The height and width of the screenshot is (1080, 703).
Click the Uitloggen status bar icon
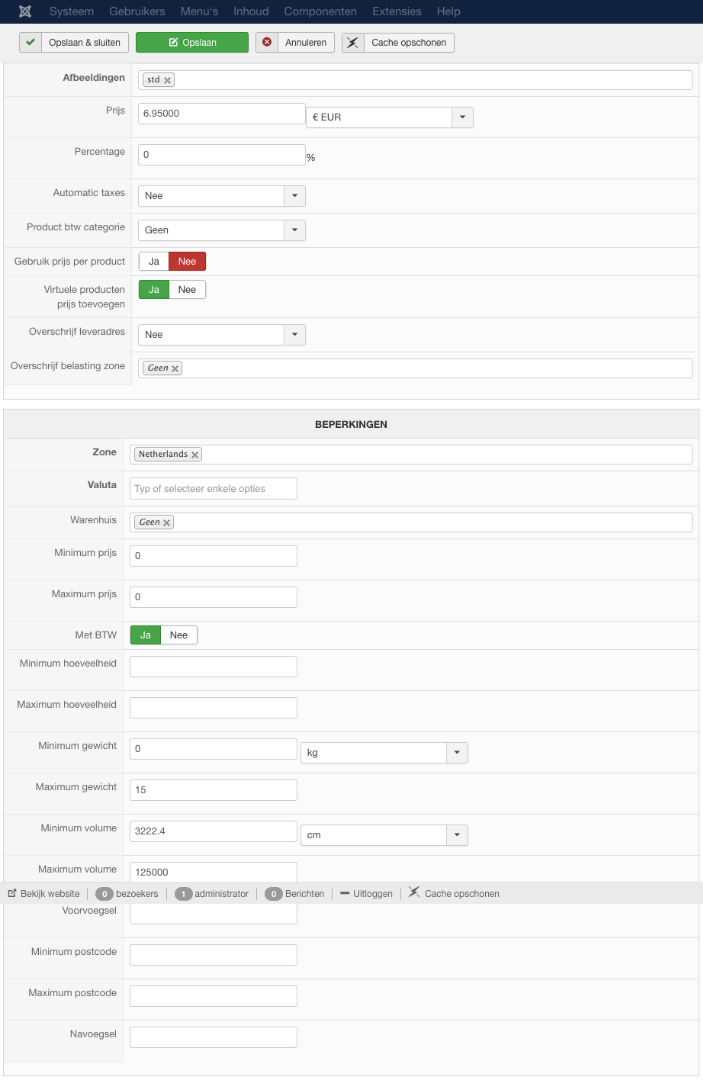click(345, 893)
